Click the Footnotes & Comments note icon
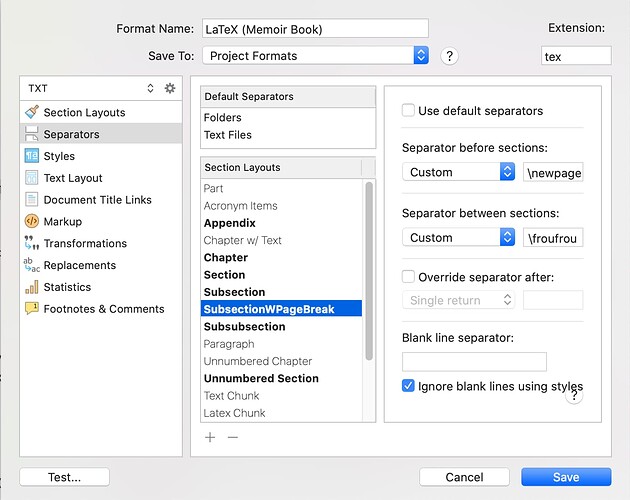This screenshot has width=630, height=500. click(32, 309)
